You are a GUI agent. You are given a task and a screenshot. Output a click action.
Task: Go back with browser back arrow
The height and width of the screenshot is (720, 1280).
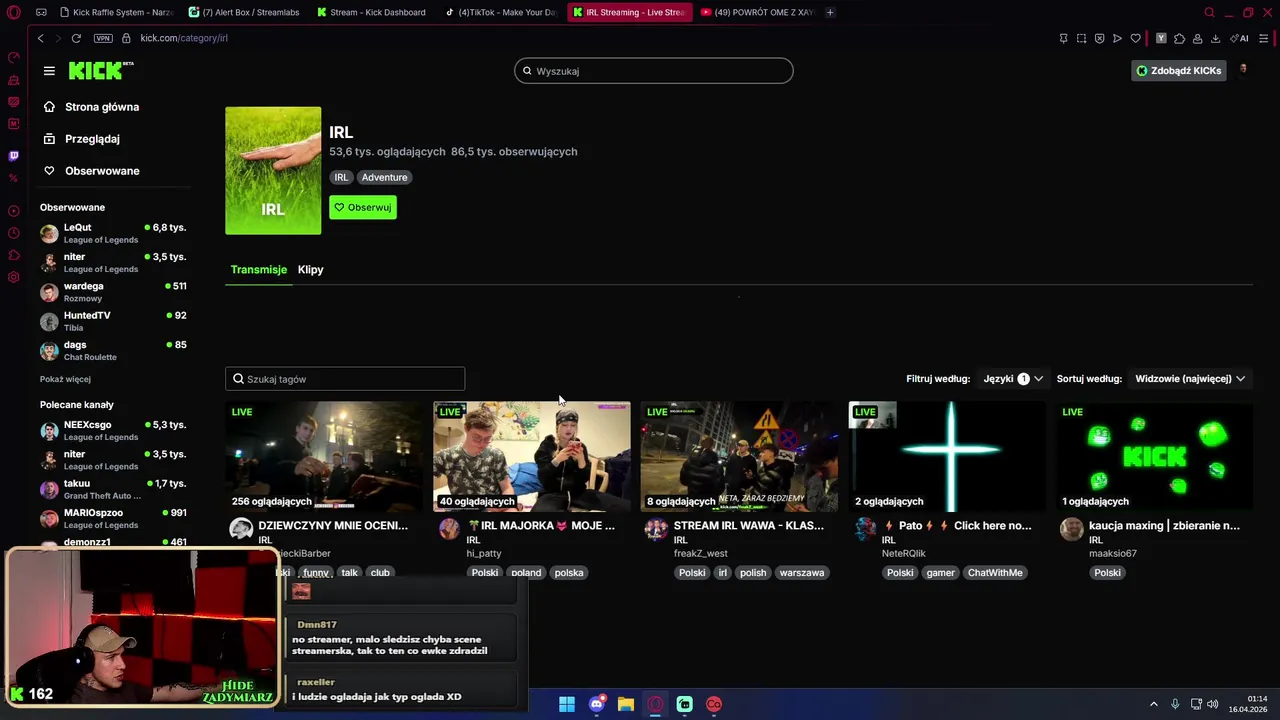(x=40, y=38)
